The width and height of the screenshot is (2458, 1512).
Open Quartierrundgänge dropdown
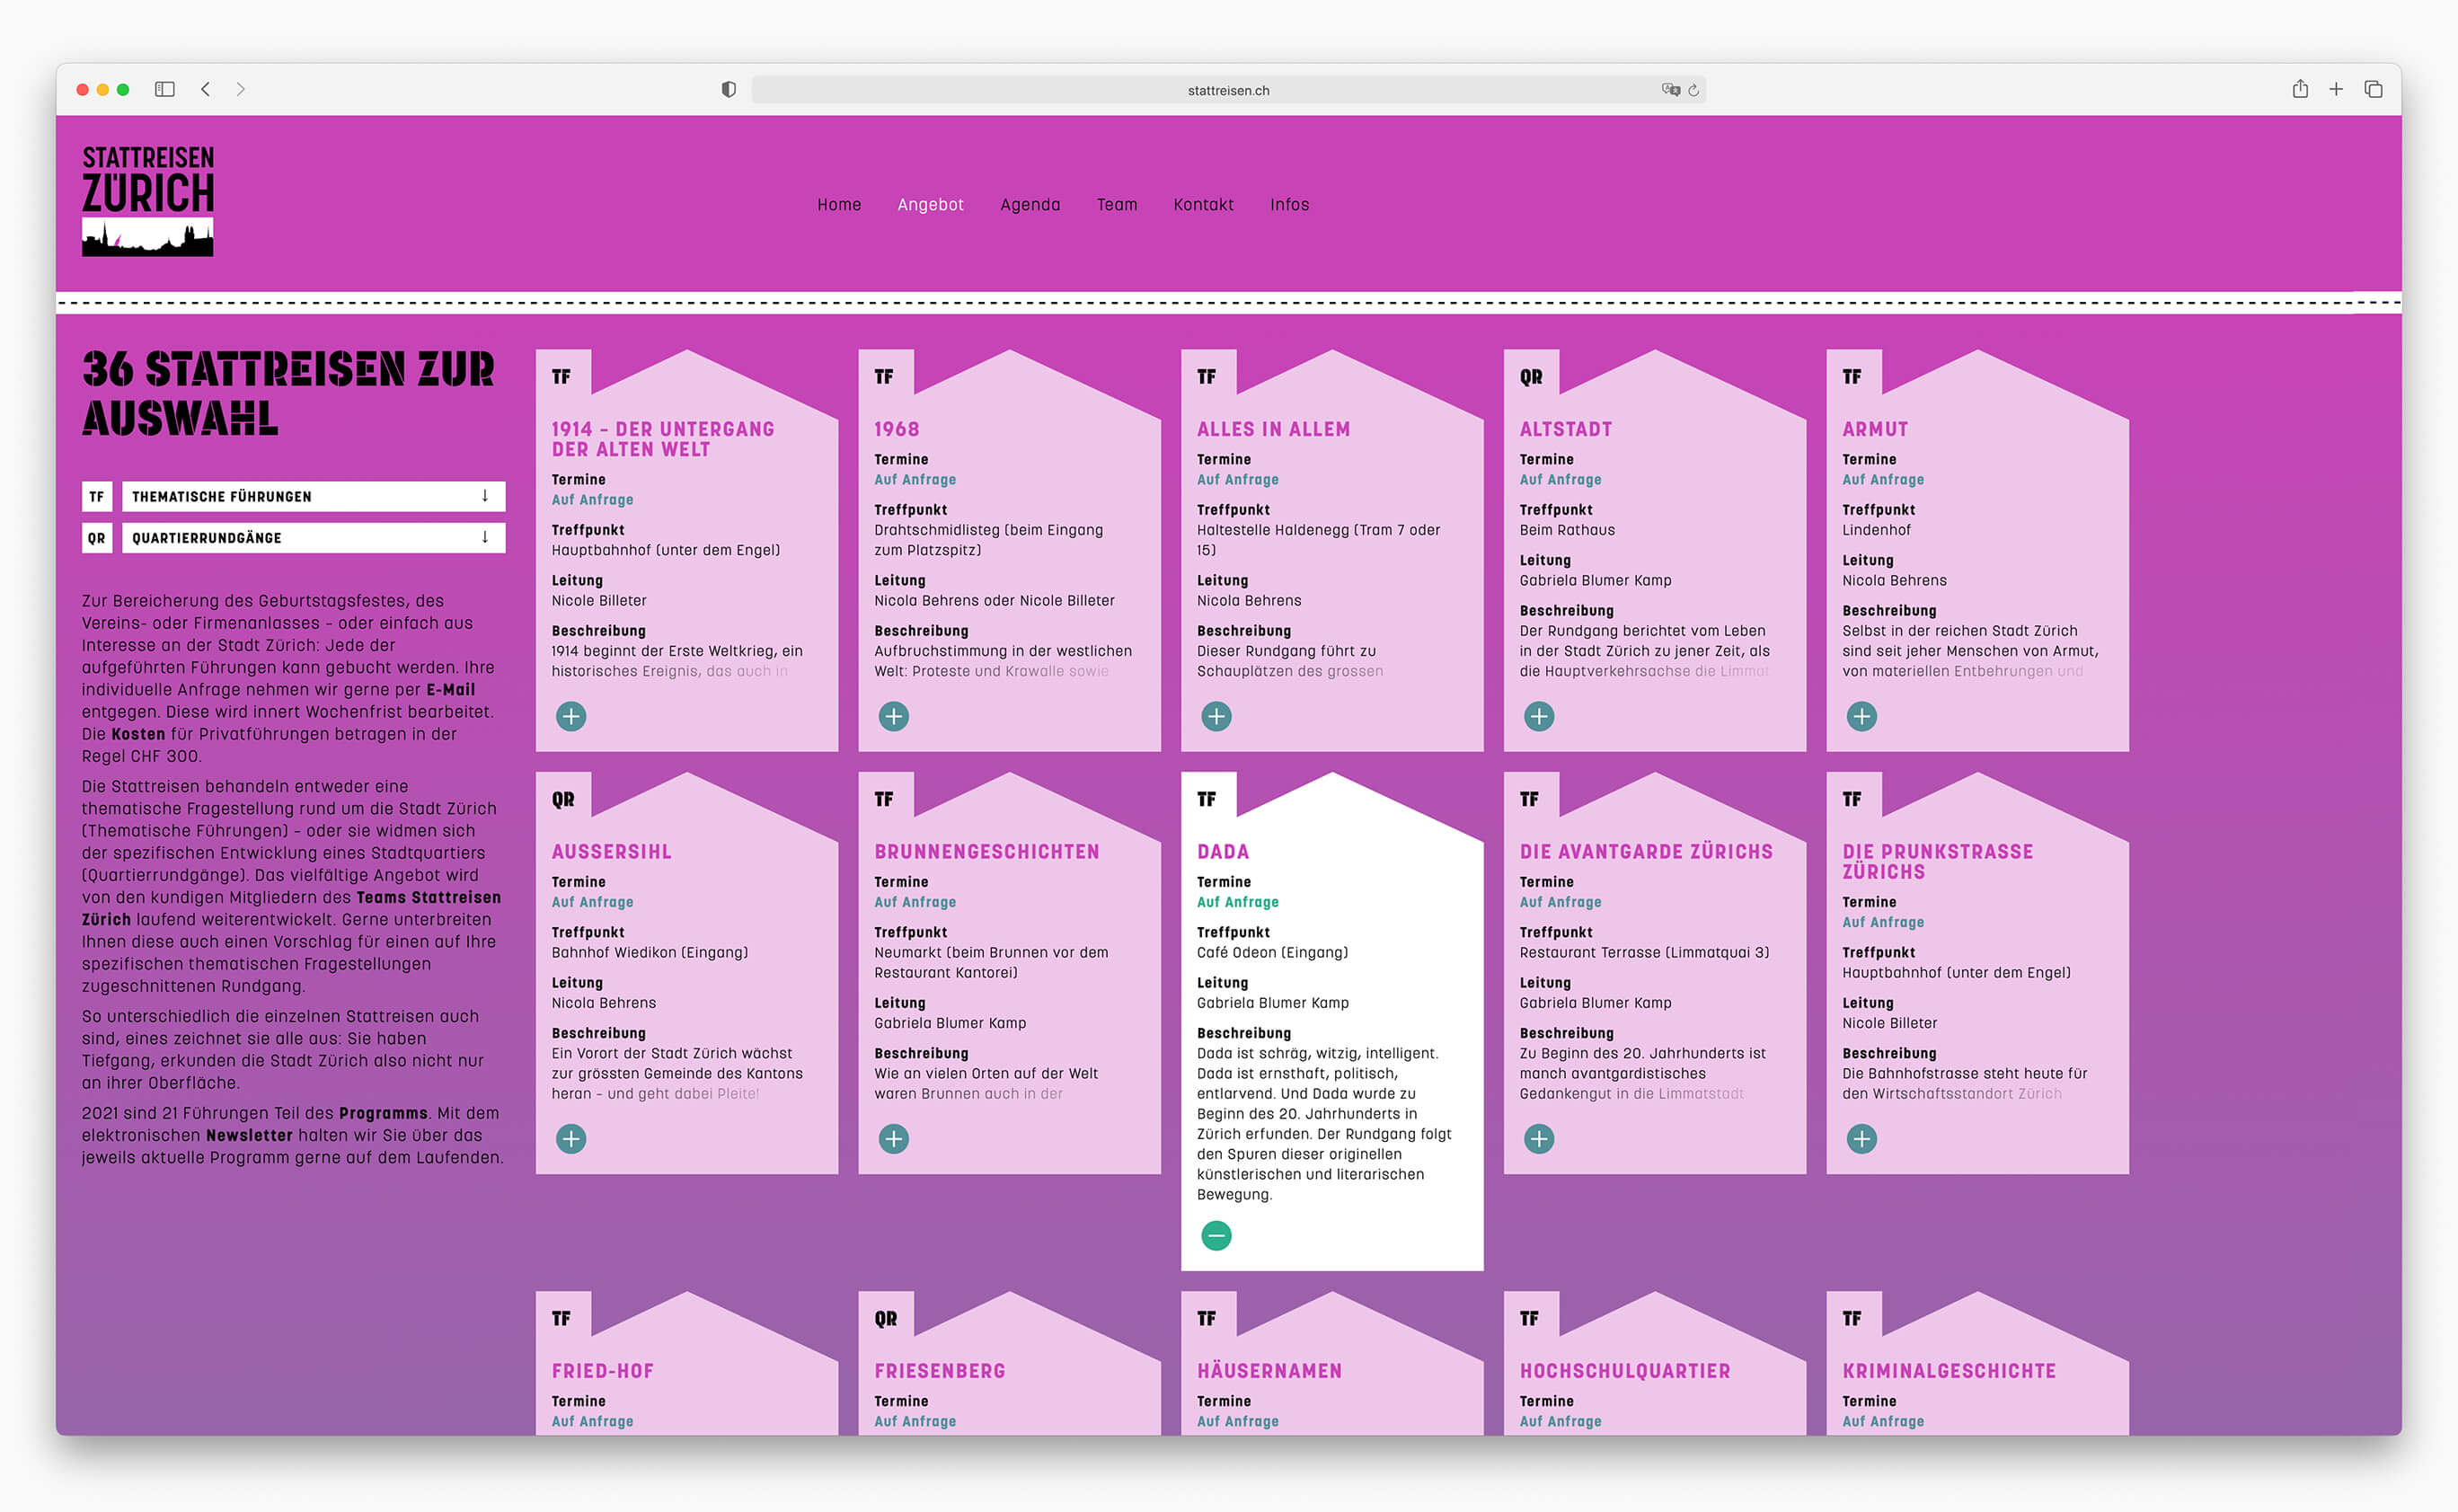[x=313, y=538]
